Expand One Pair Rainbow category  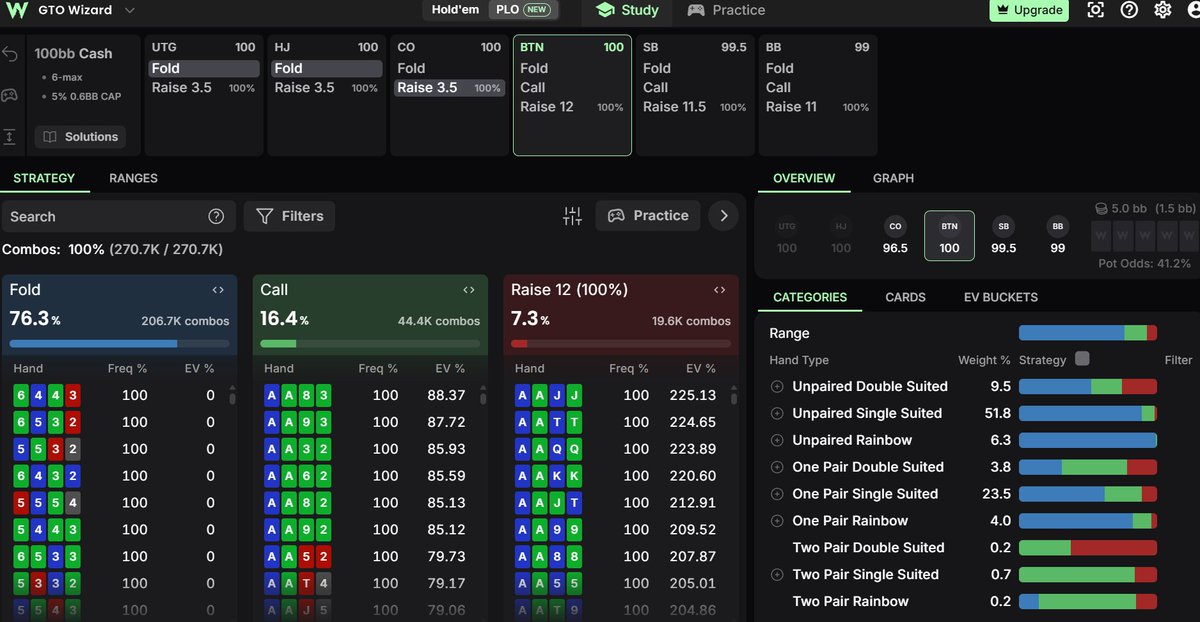pyautogui.click(x=777, y=521)
